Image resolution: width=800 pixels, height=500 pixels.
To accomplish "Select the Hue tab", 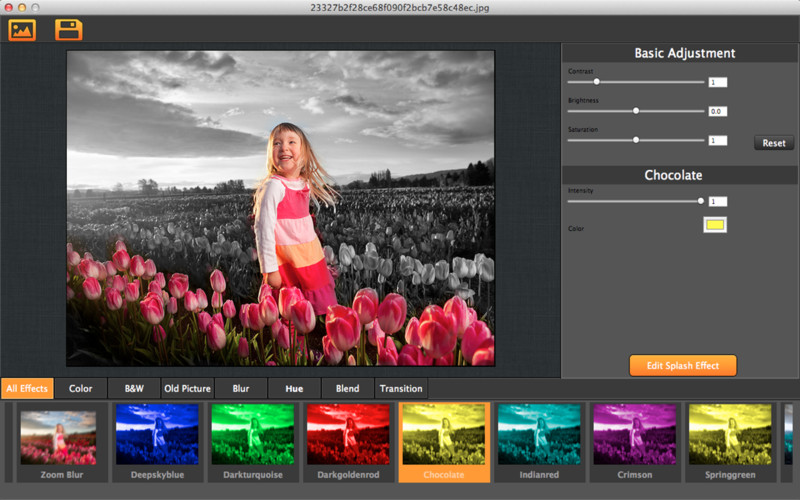I will click(294, 388).
